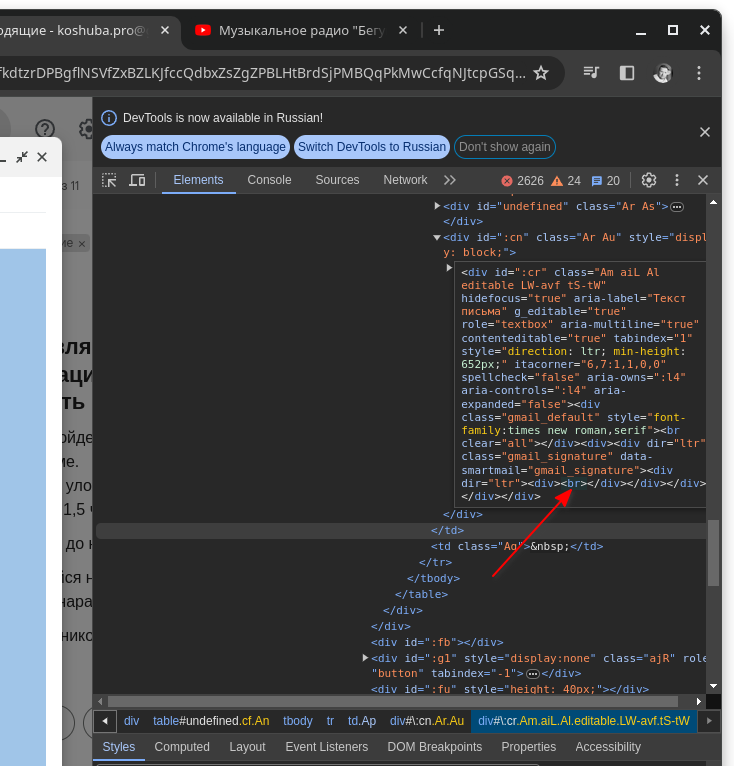Show more DevTools tabs chevron
Image resolution: width=734 pixels, height=766 pixels.
click(450, 180)
